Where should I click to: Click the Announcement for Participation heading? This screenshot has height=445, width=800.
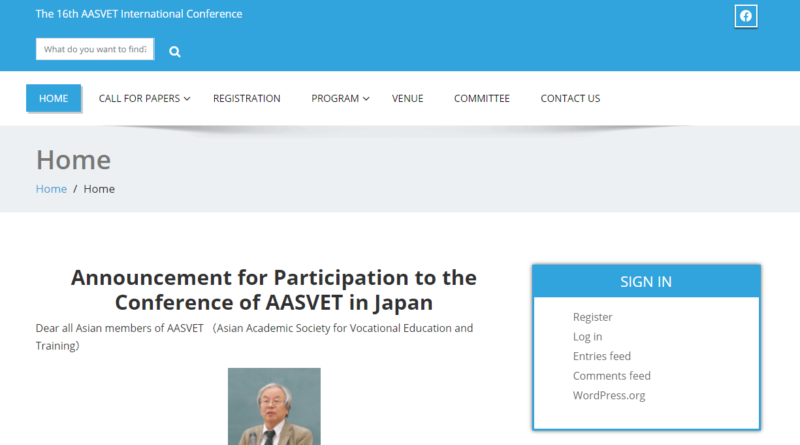coord(274,290)
